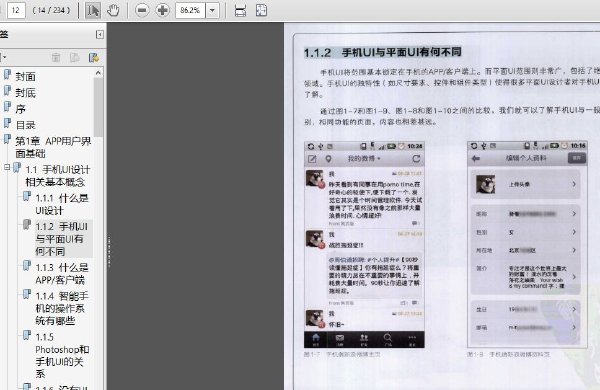Click the page number input field
This screenshot has width=600, height=390.
pos(16,10)
